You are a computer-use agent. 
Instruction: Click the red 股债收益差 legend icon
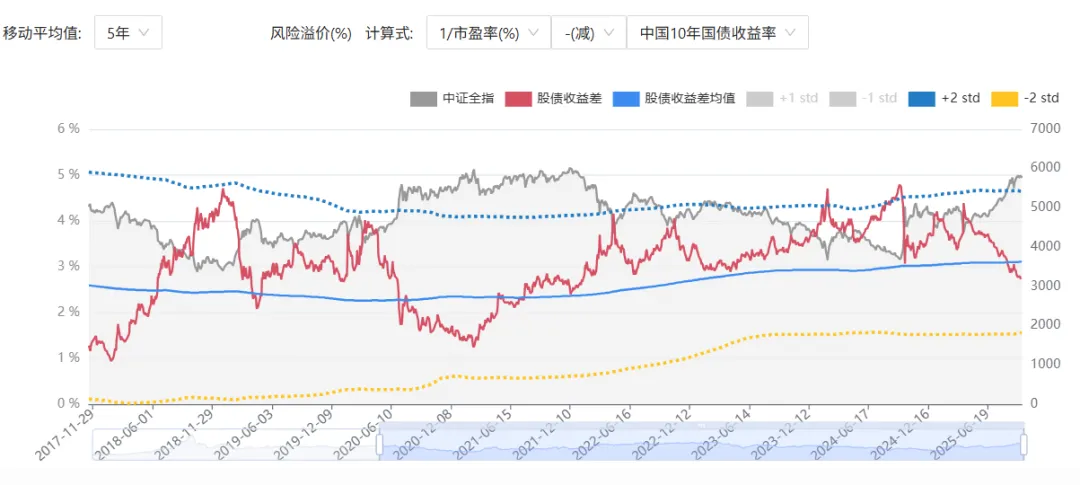point(517,99)
